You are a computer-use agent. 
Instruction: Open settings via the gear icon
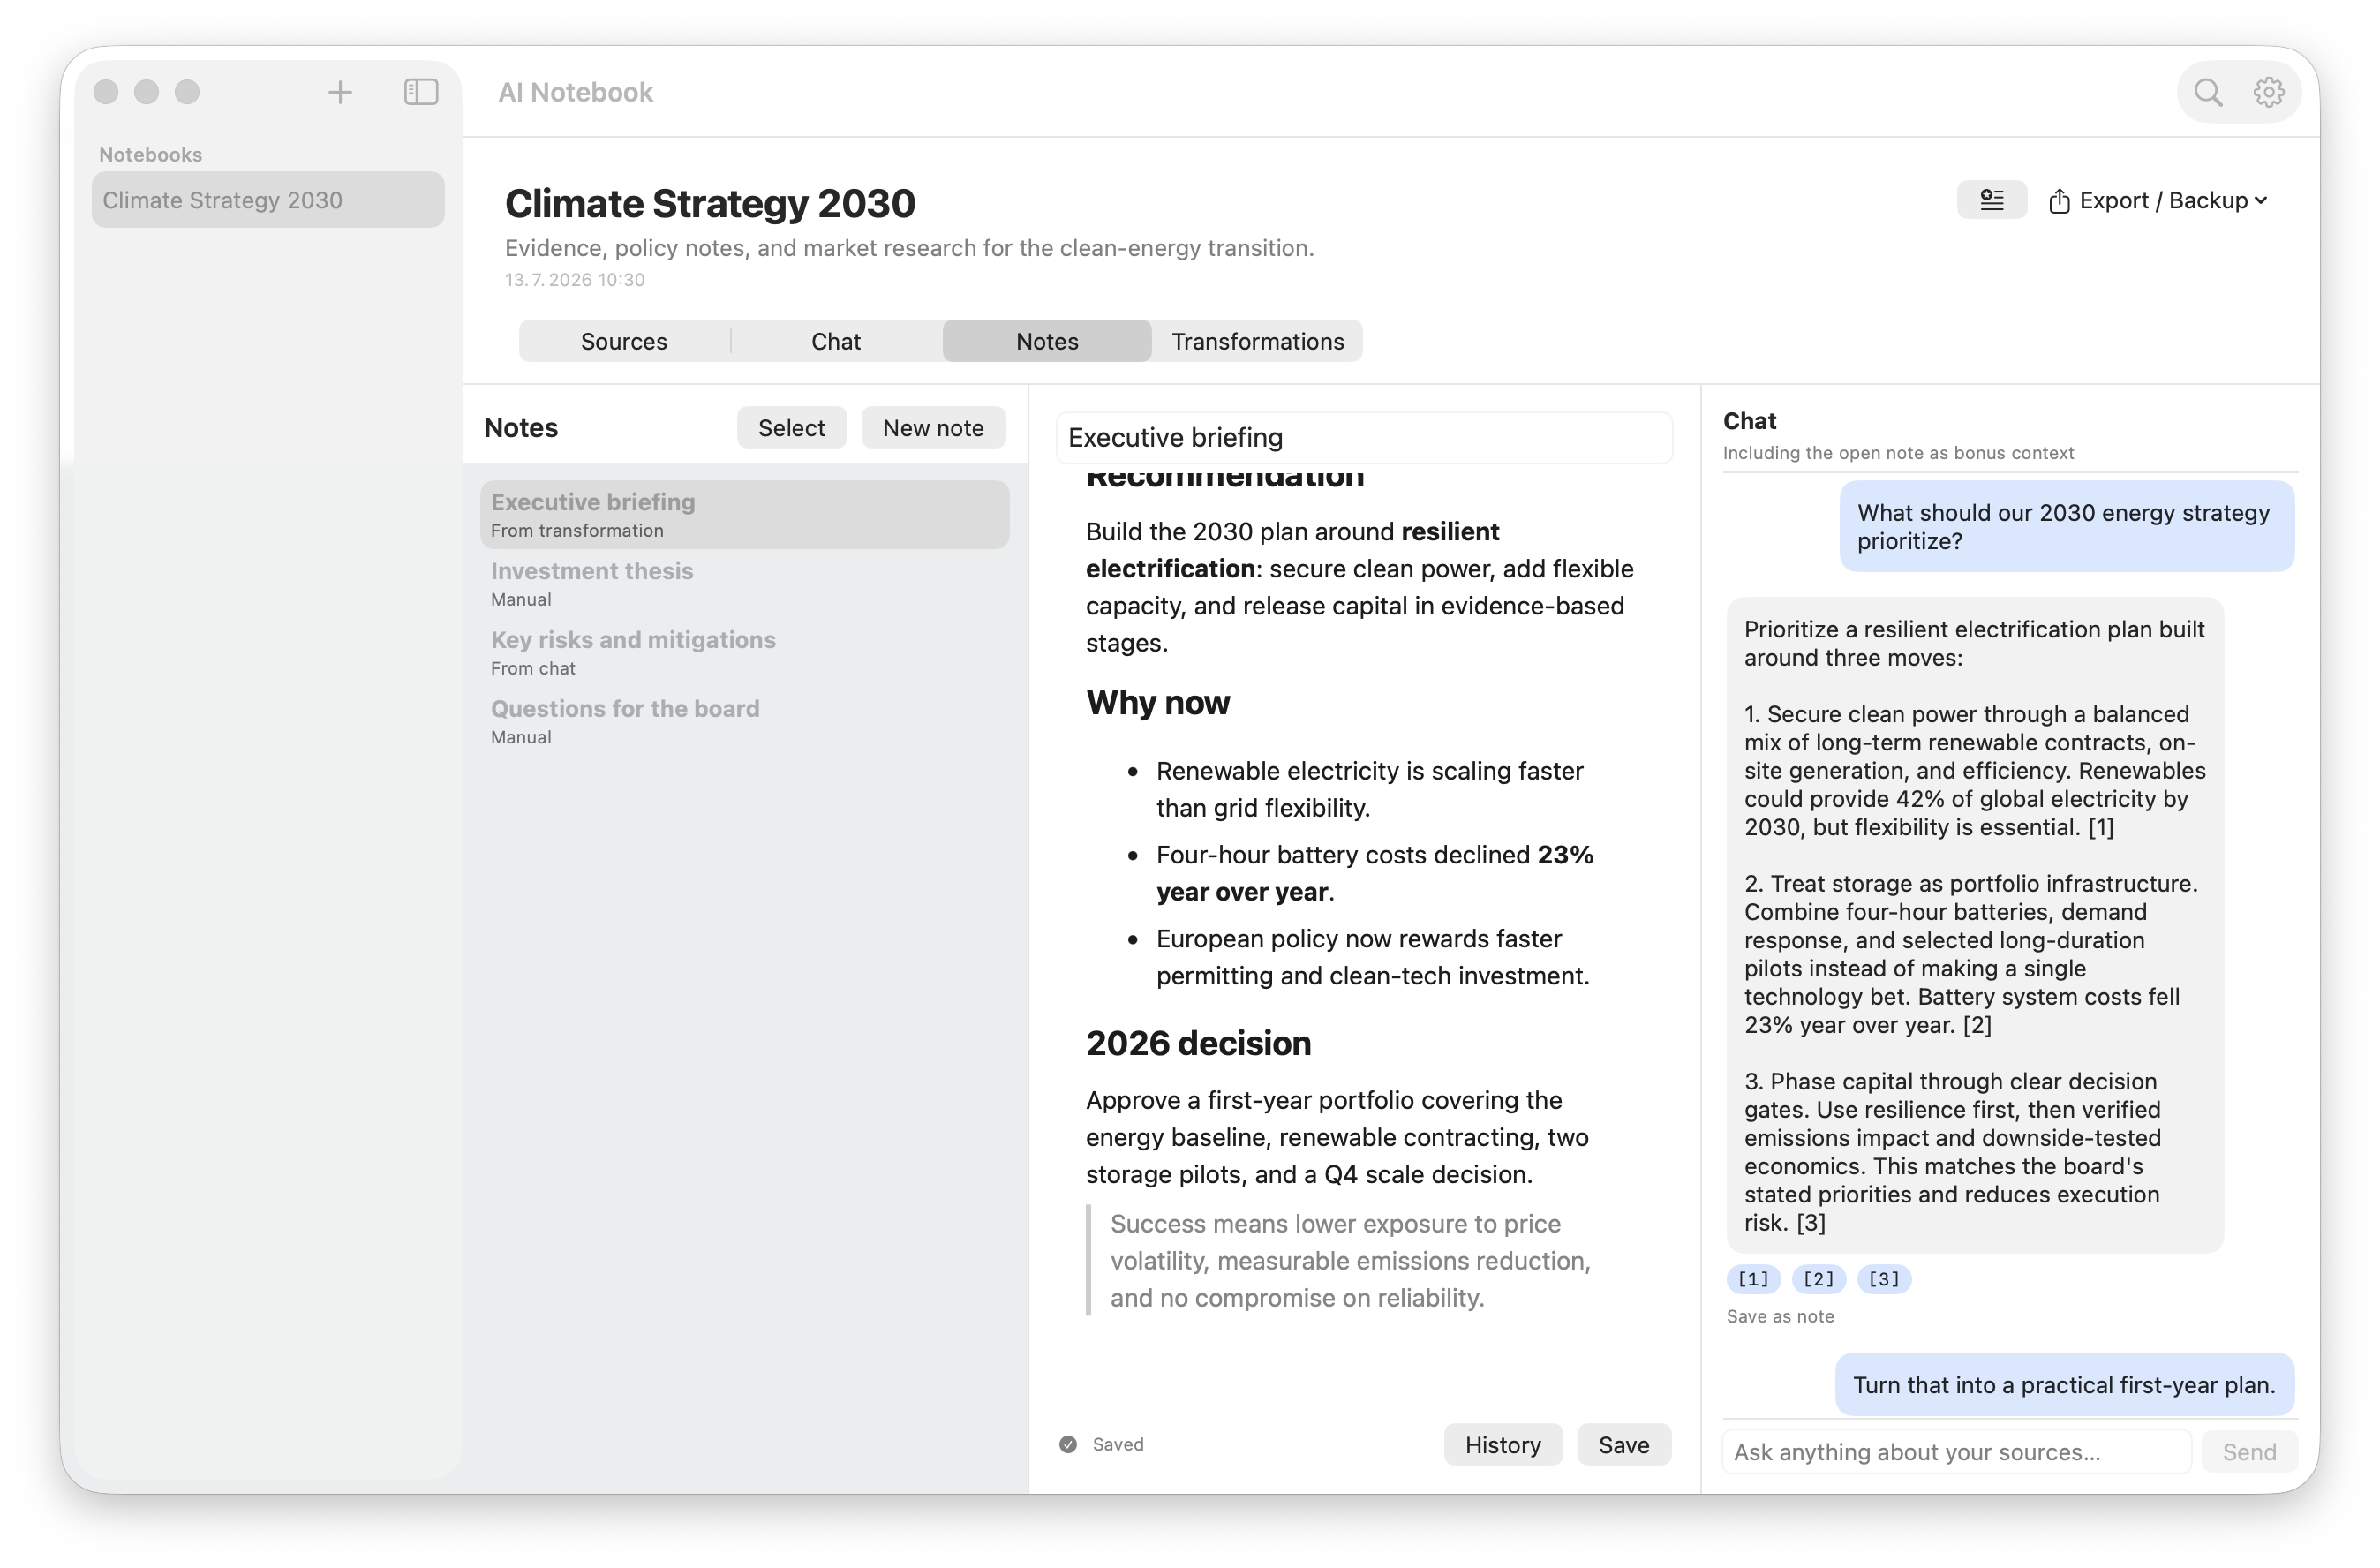coord(2269,92)
